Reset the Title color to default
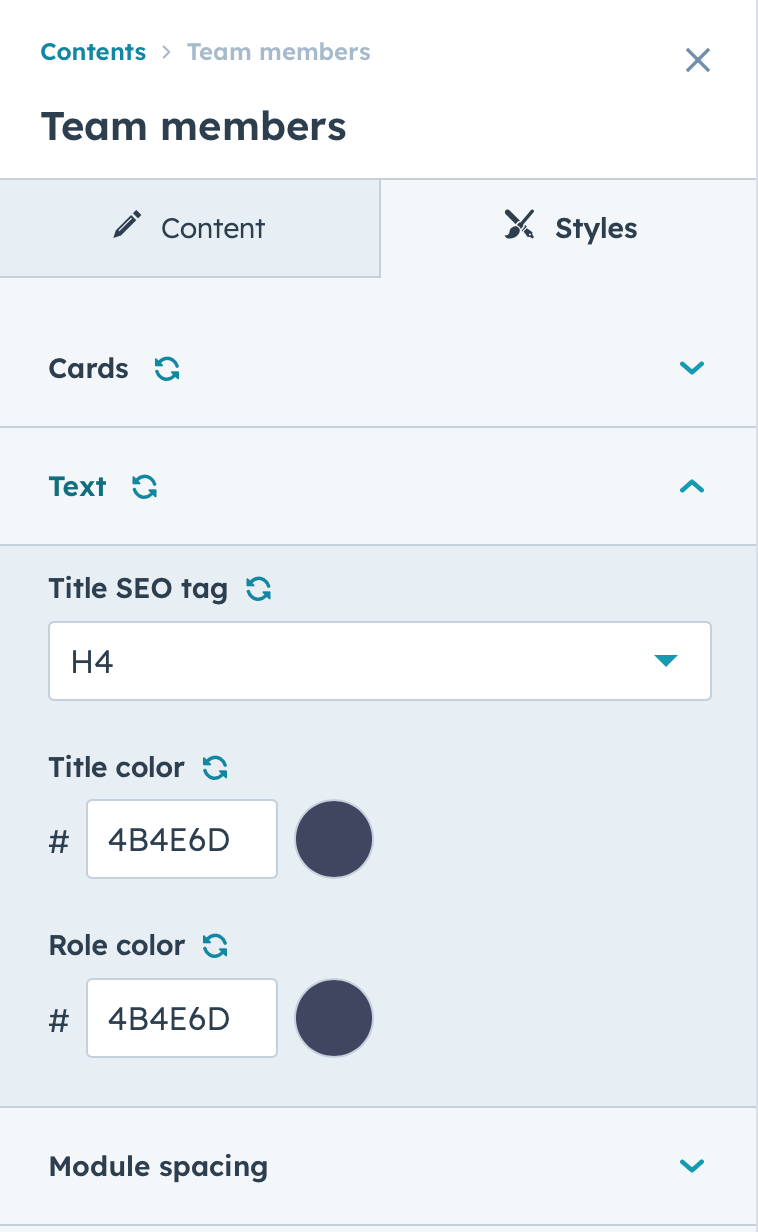 click(x=215, y=768)
